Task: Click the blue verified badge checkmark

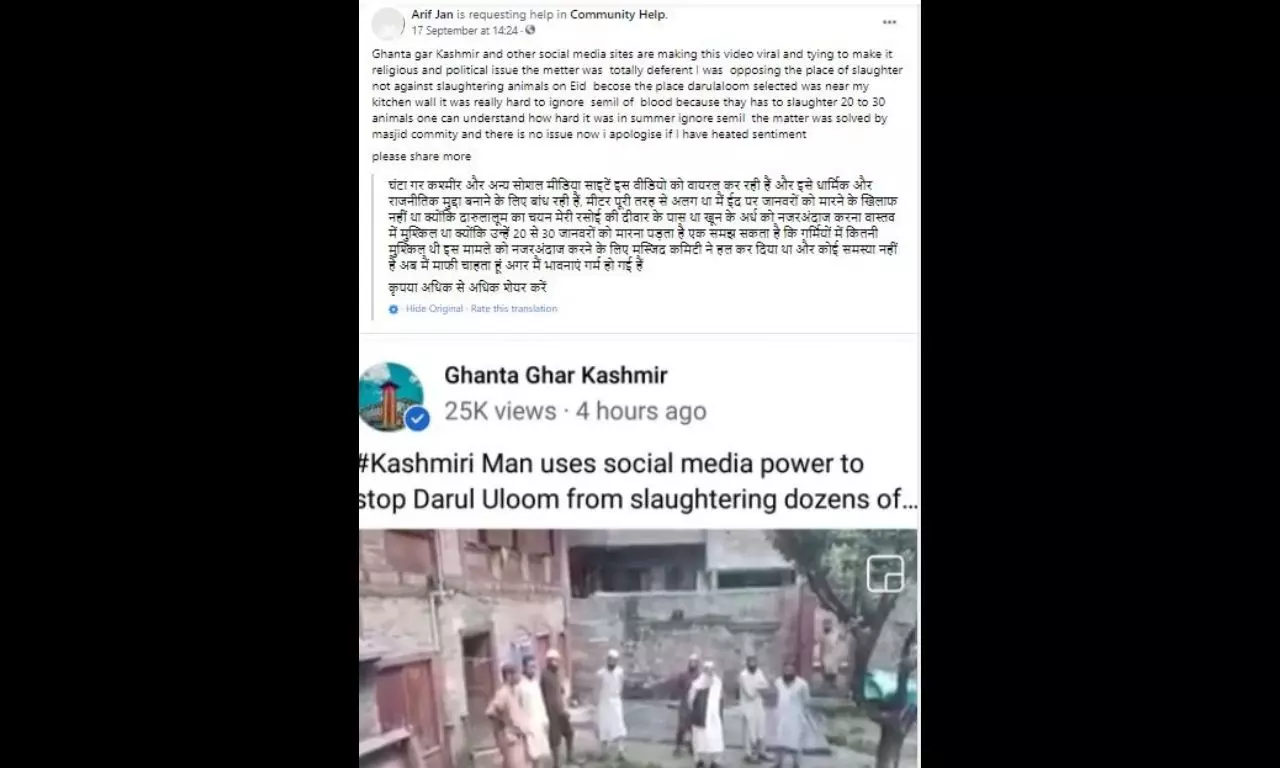Action: [417, 419]
